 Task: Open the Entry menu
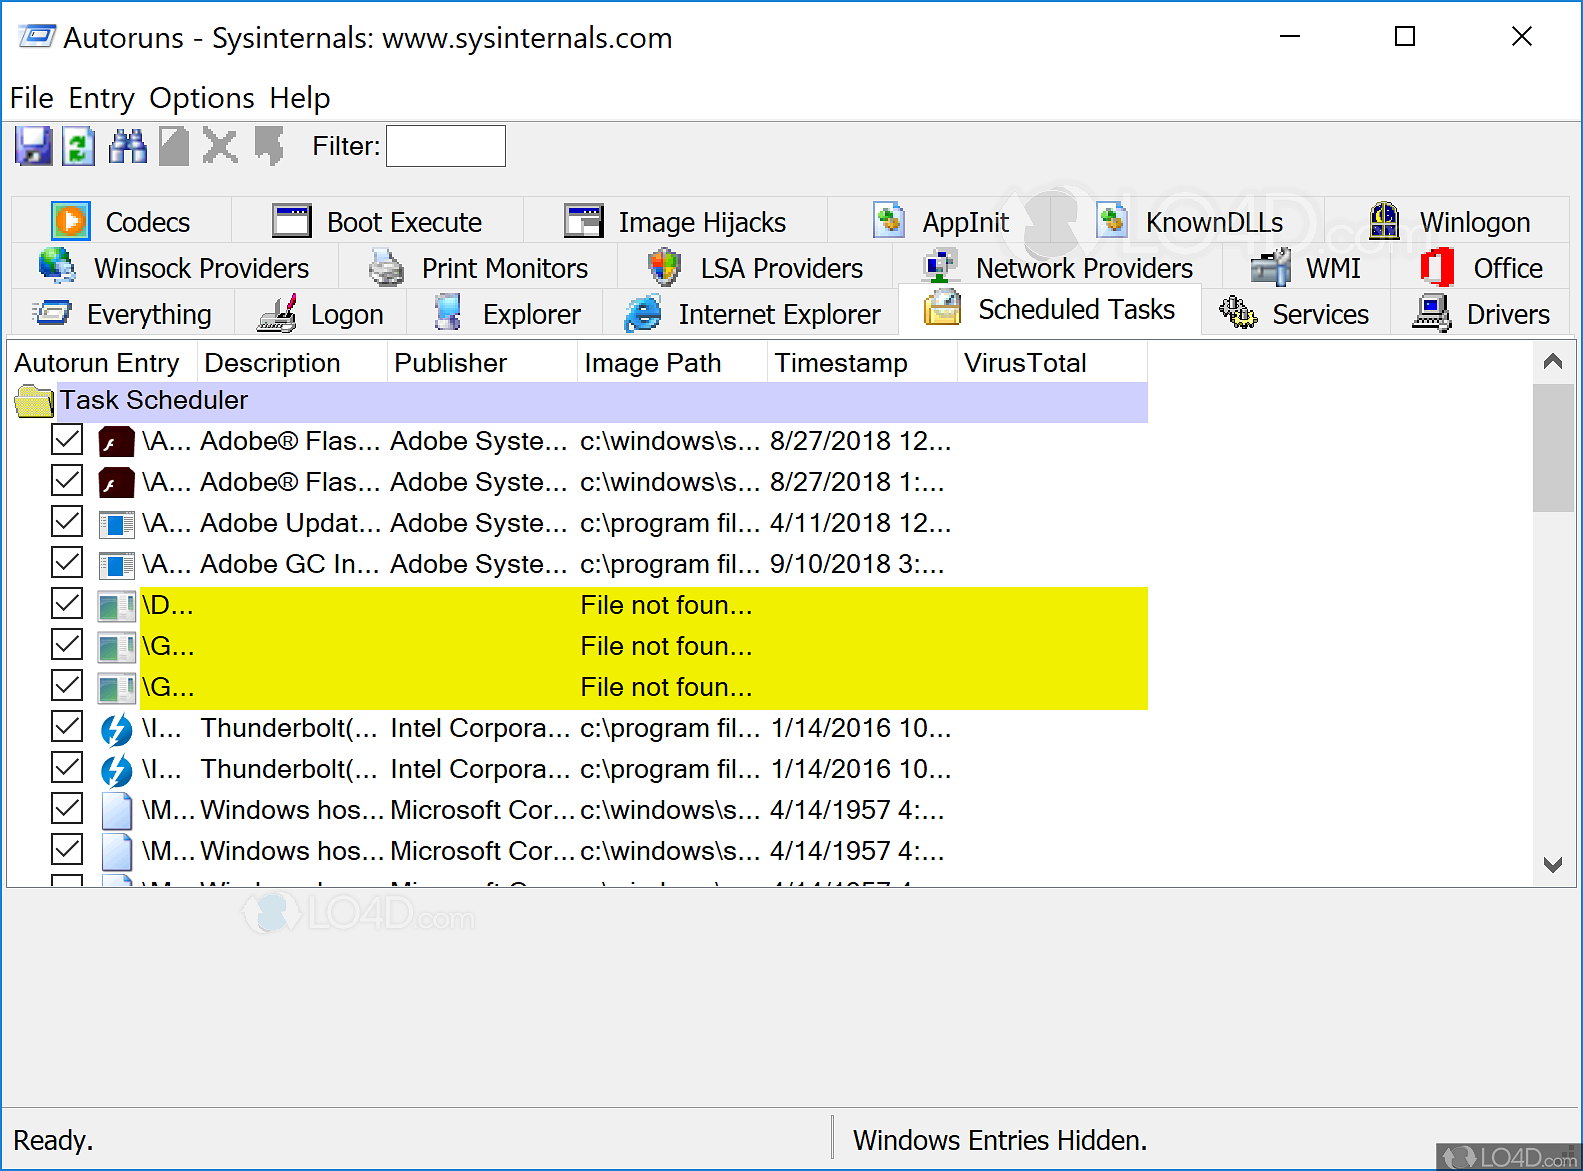(101, 98)
